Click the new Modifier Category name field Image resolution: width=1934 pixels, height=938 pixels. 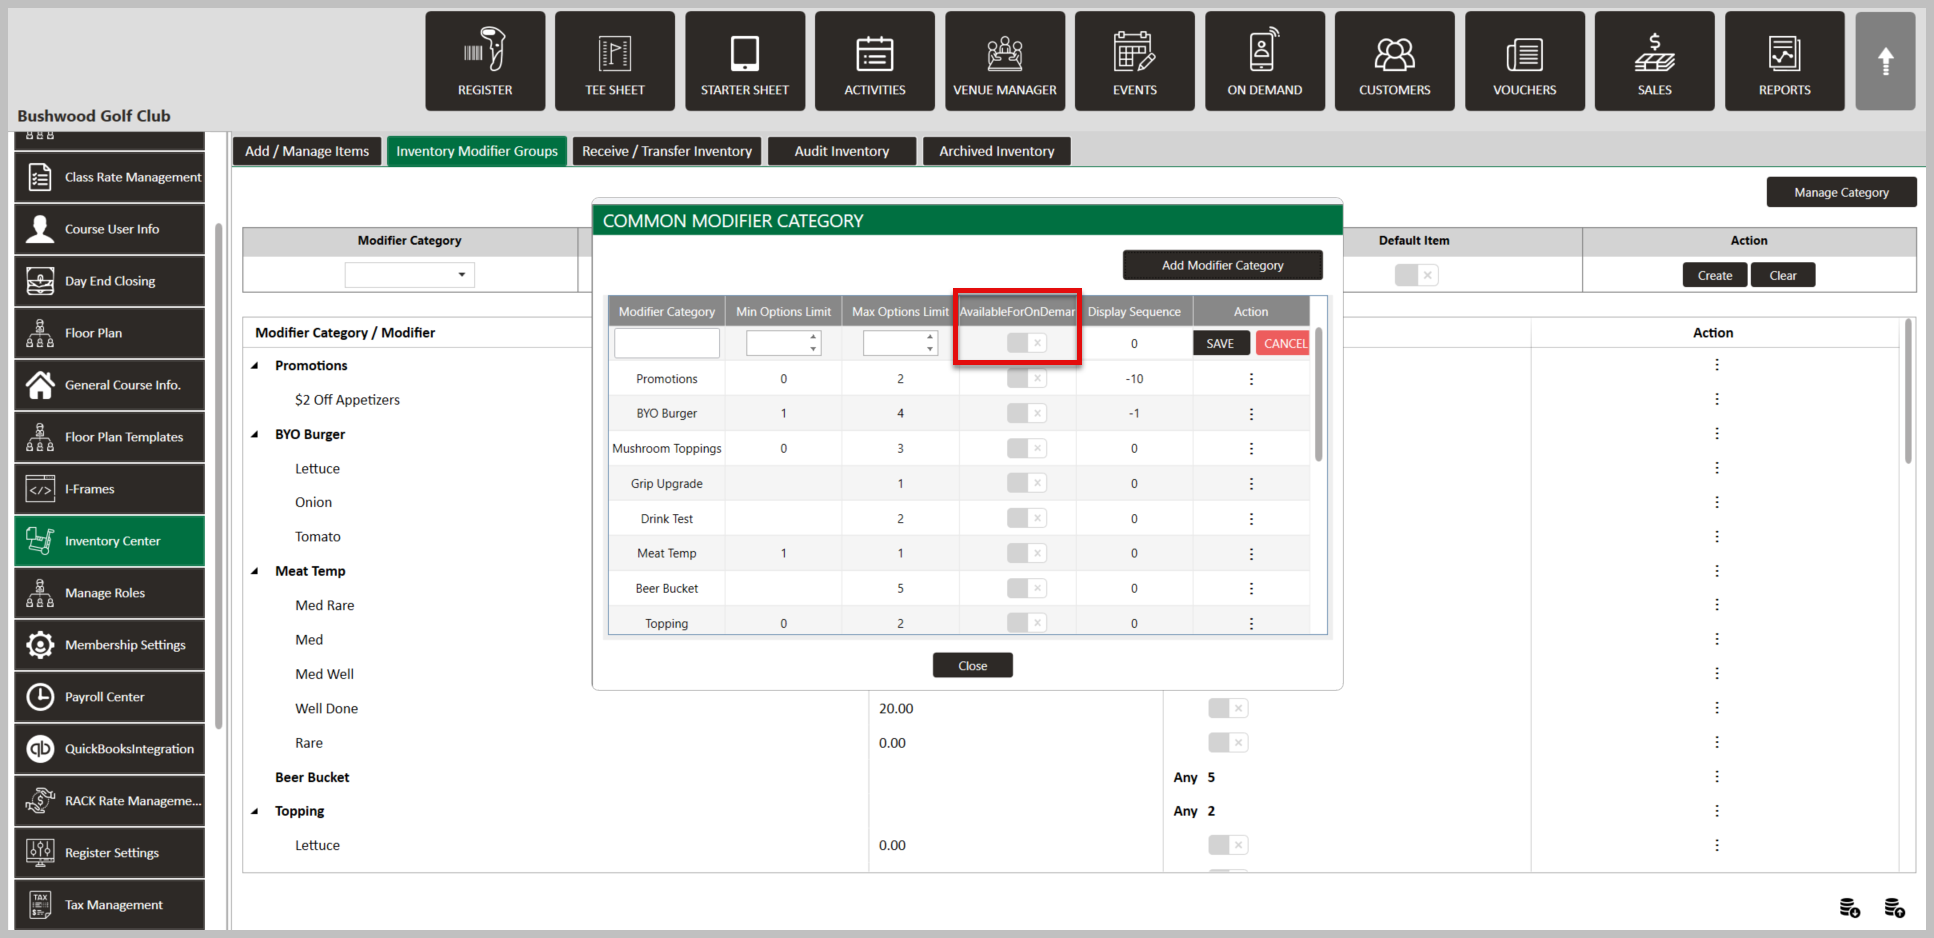(x=667, y=343)
